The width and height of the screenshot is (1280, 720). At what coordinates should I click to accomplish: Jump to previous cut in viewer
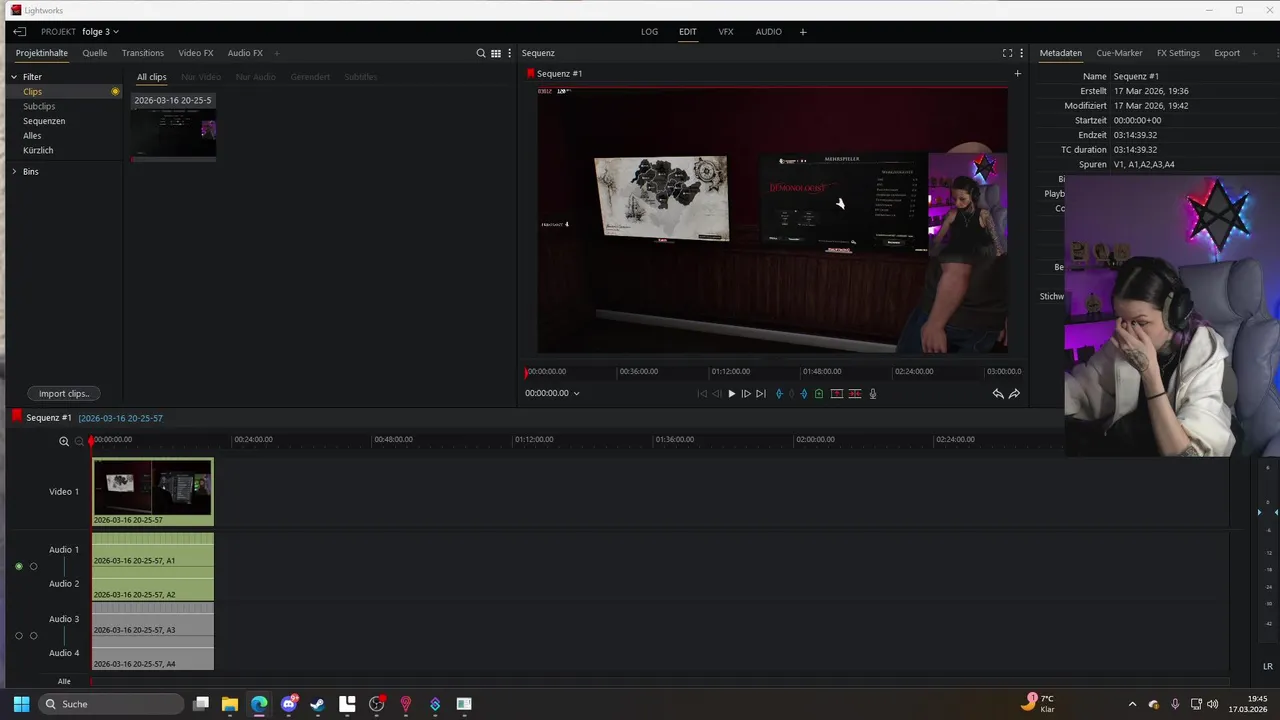coord(702,394)
